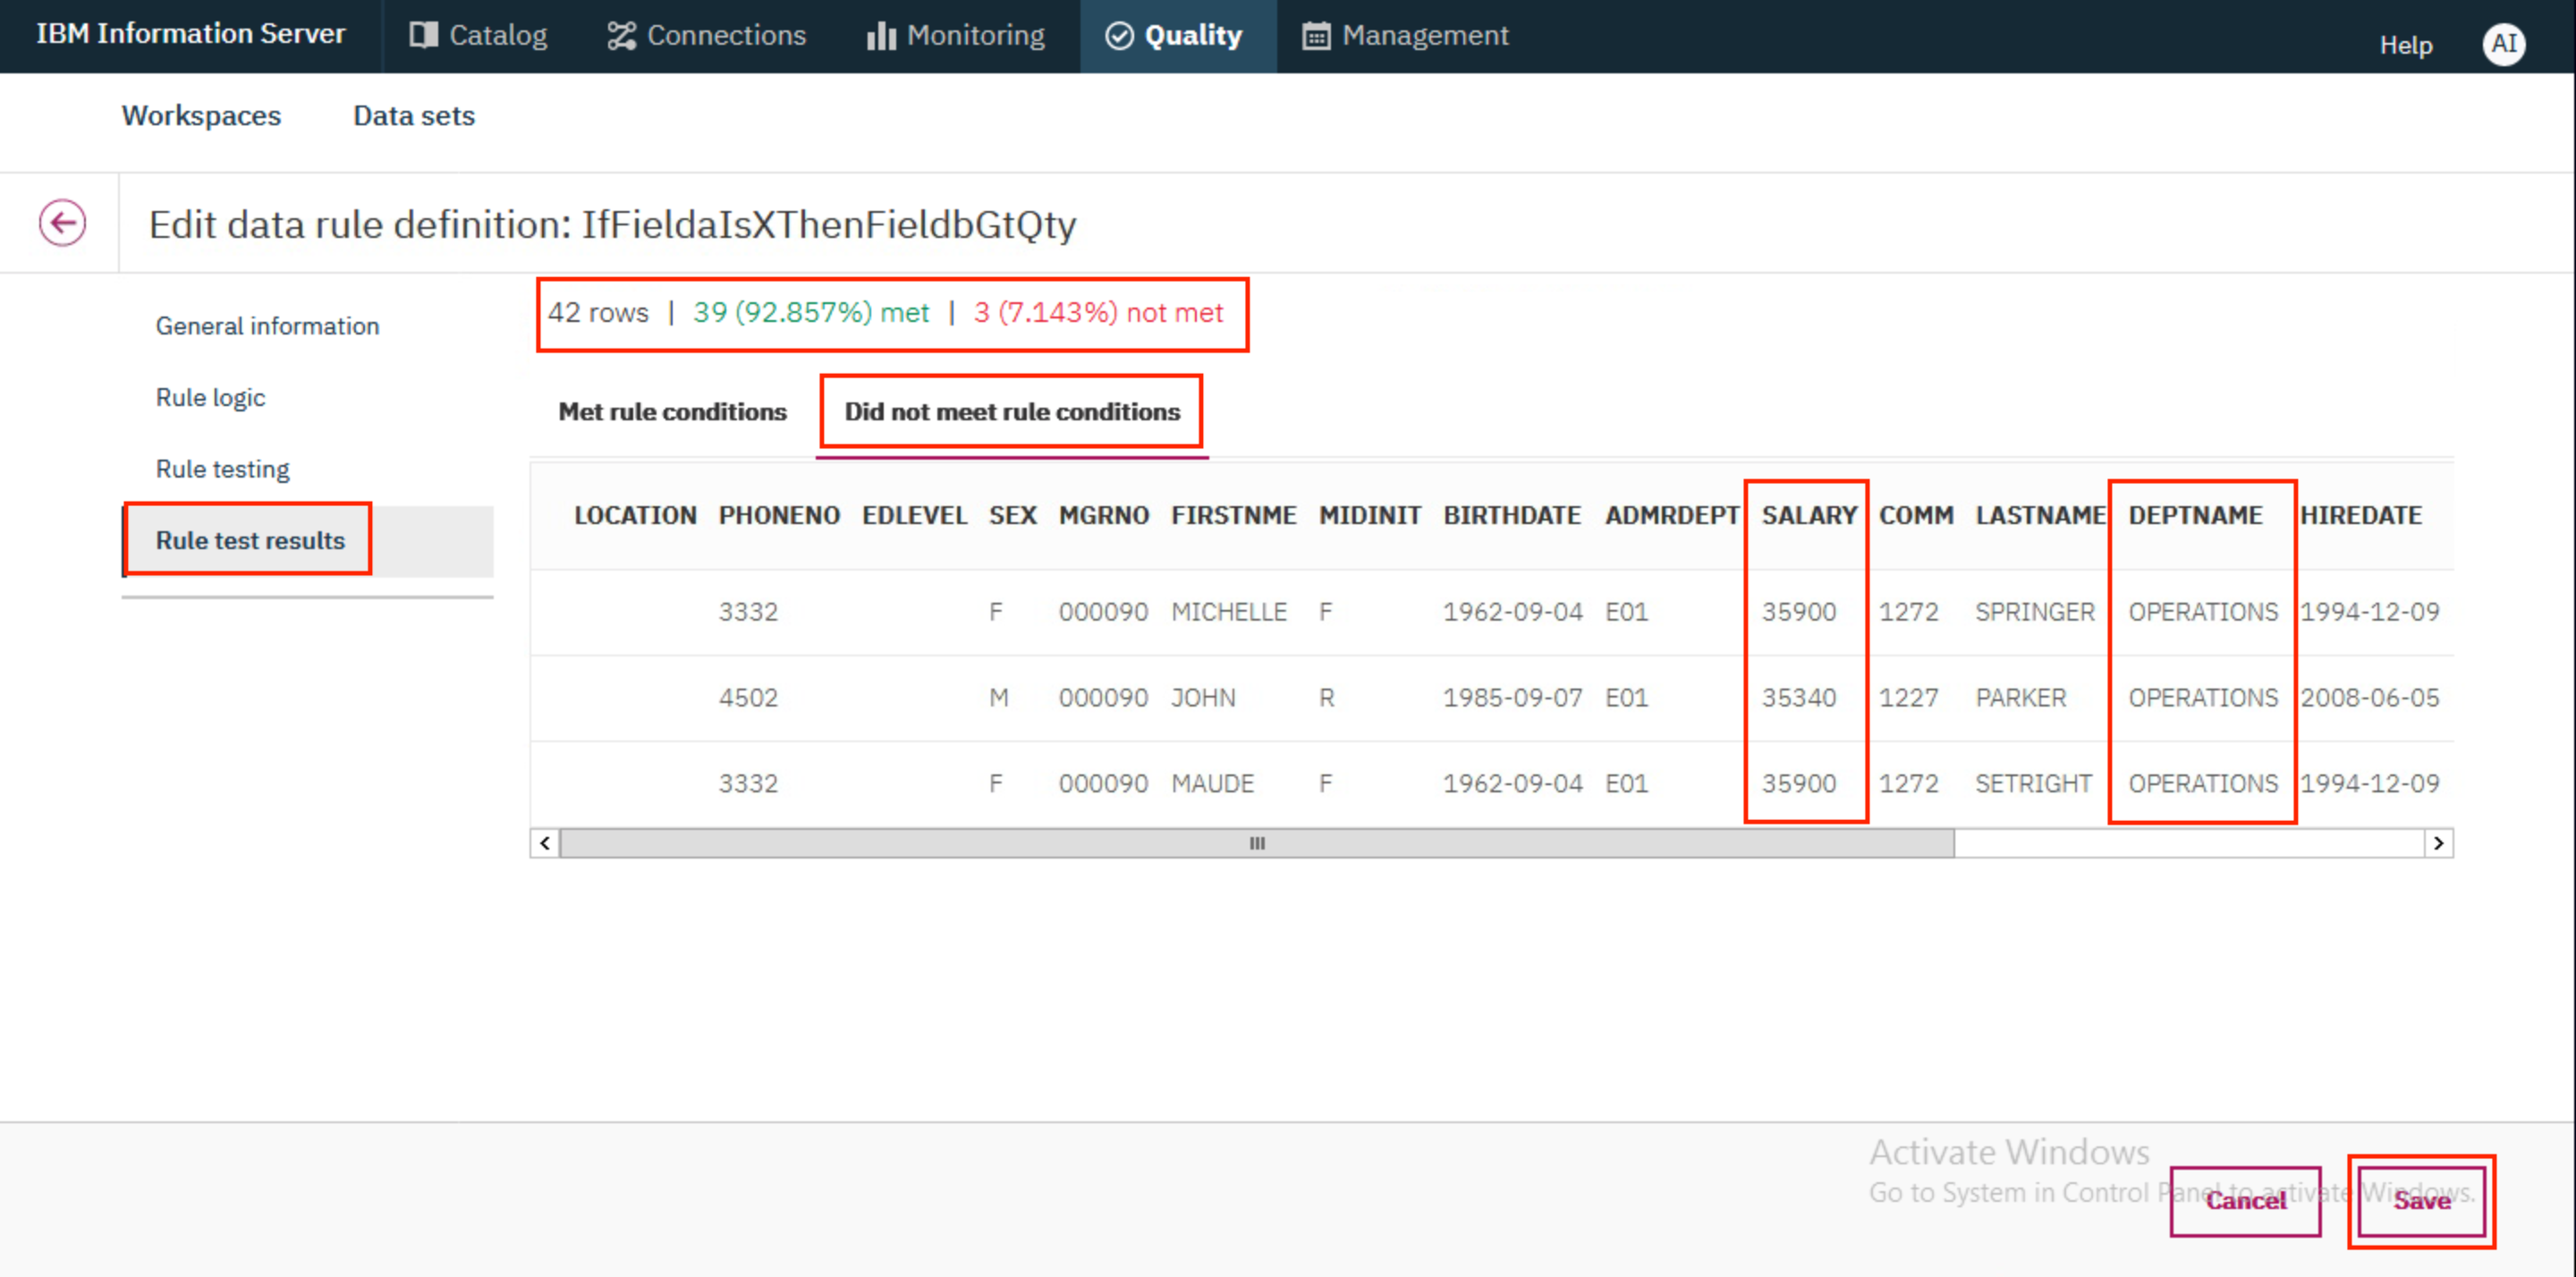Select the Did not meet rule conditions tab
The height and width of the screenshot is (1277, 2576).
pos(1011,410)
